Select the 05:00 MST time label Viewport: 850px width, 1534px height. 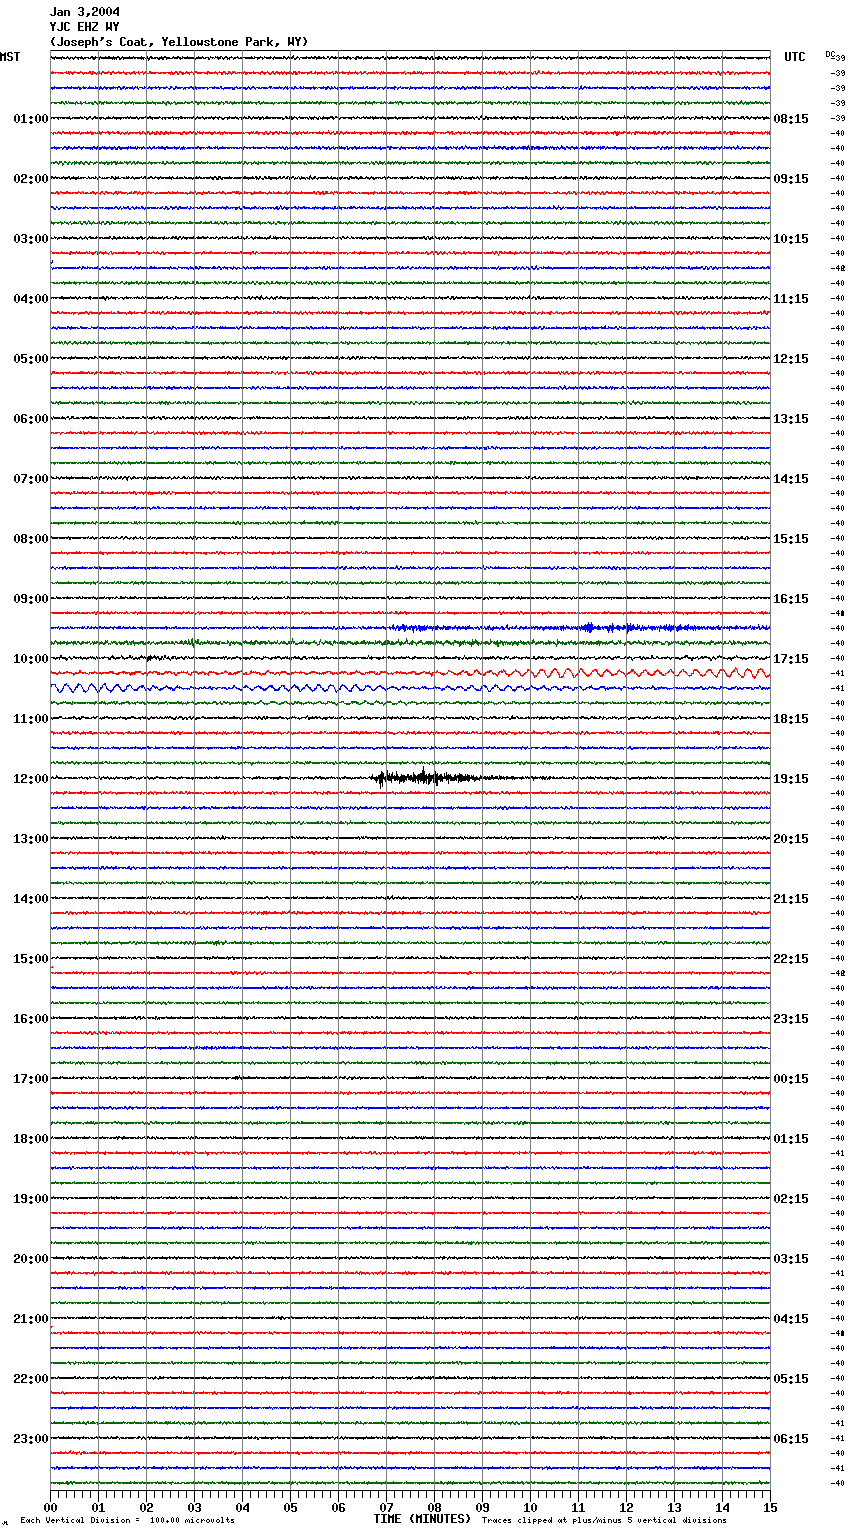tap(31, 359)
